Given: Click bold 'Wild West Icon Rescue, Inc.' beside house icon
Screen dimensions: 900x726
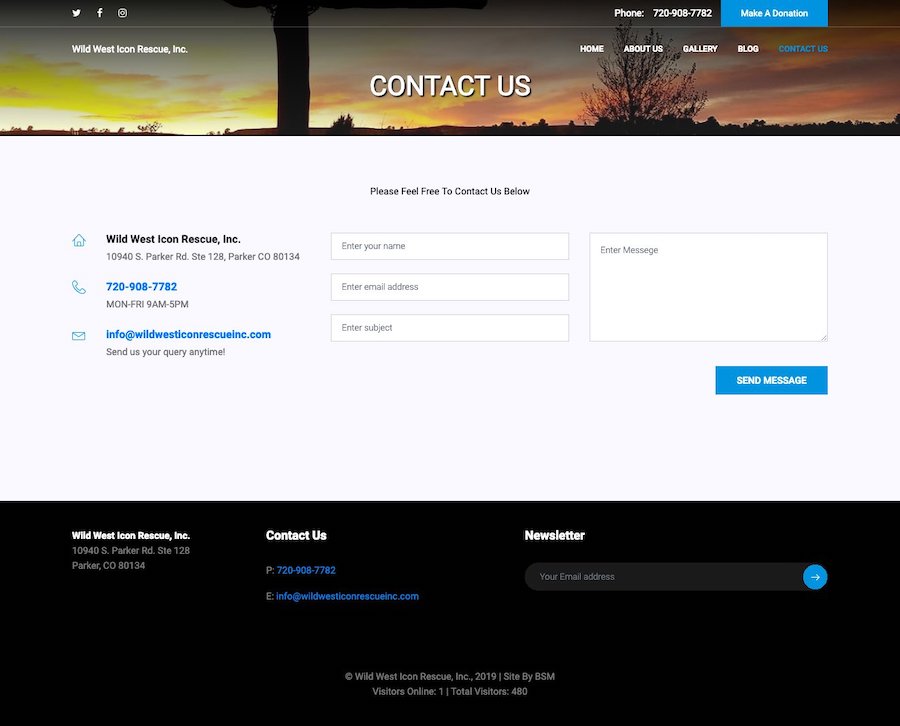Looking at the screenshot, I should (x=173, y=239).
